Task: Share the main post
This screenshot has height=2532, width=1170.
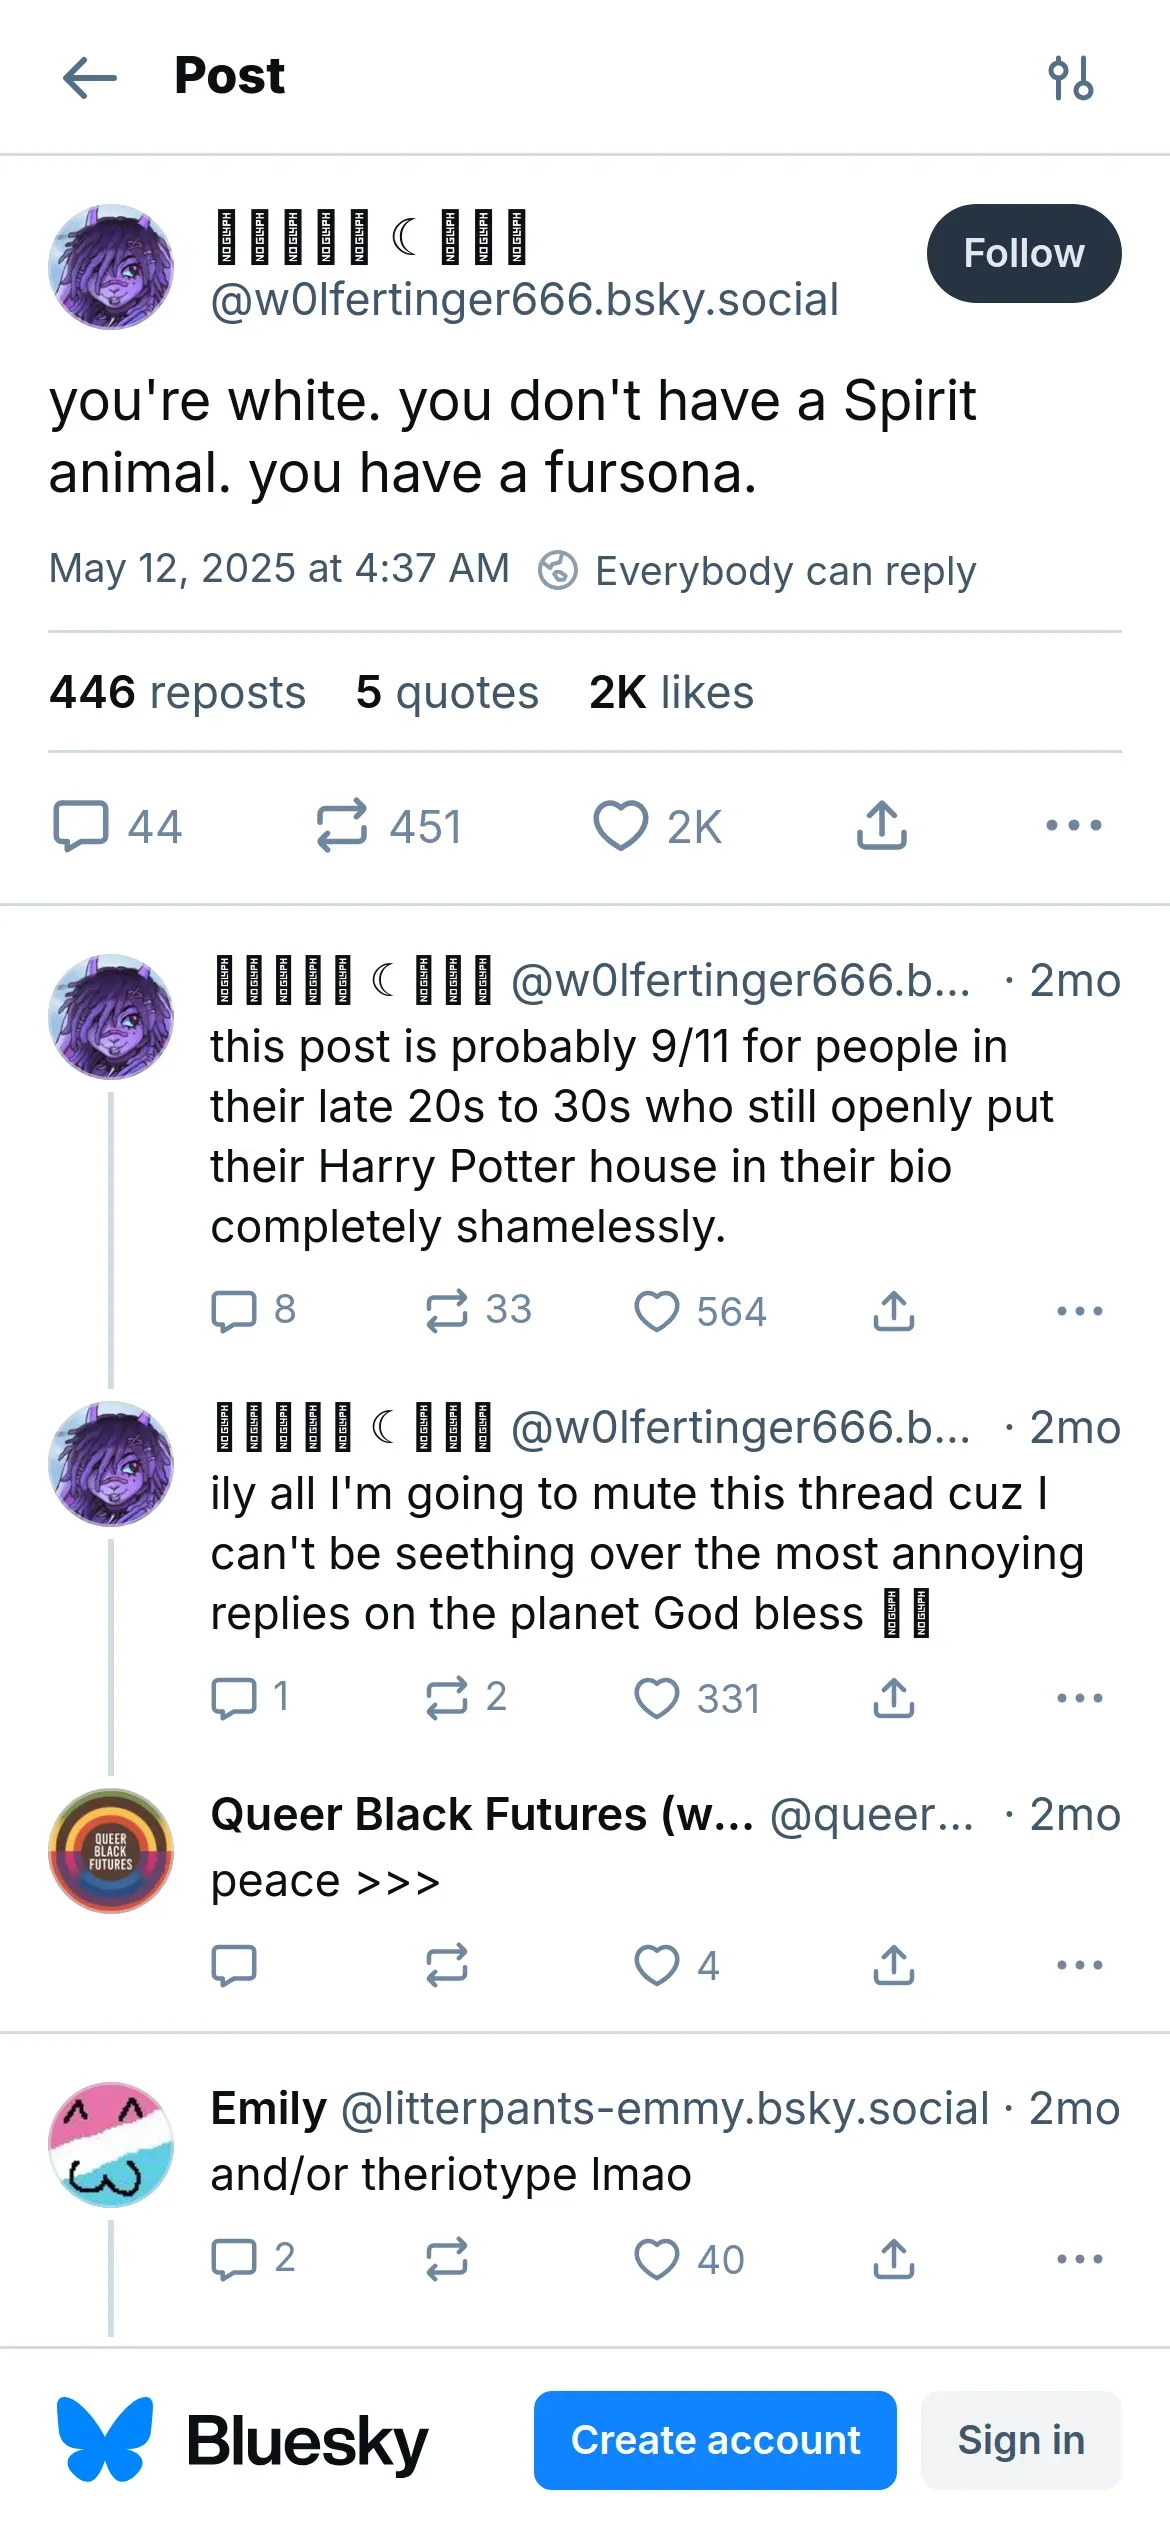Action: pyautogui.click(x=881, y=826)
